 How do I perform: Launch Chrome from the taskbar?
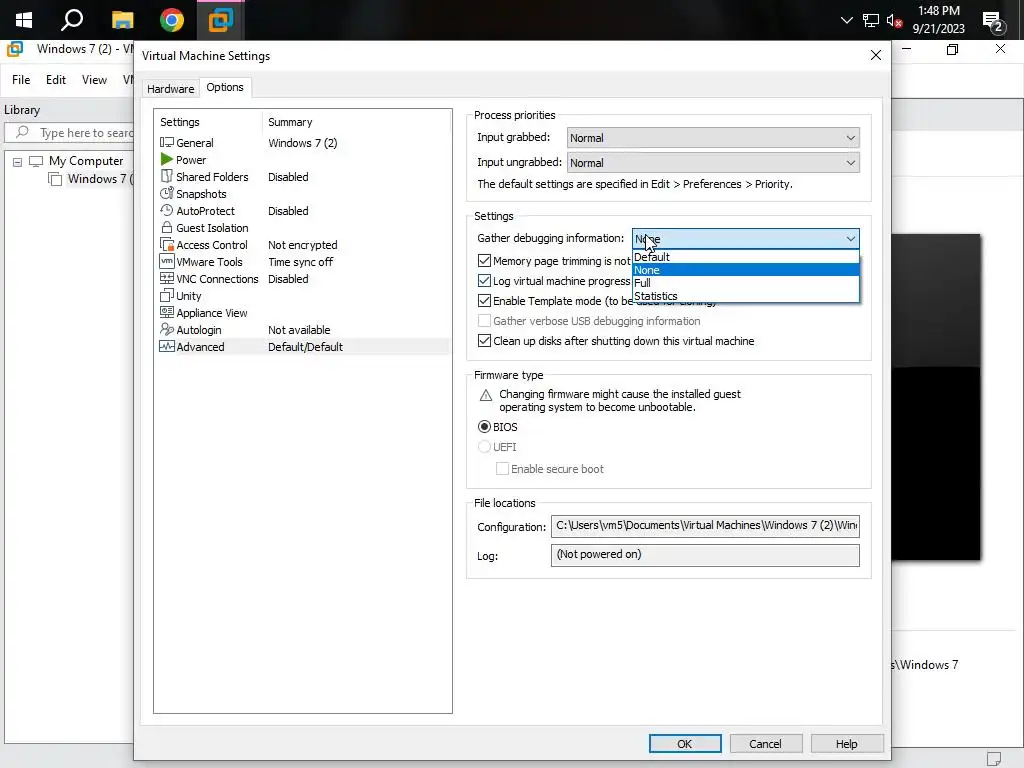click(x=172, y=20)
